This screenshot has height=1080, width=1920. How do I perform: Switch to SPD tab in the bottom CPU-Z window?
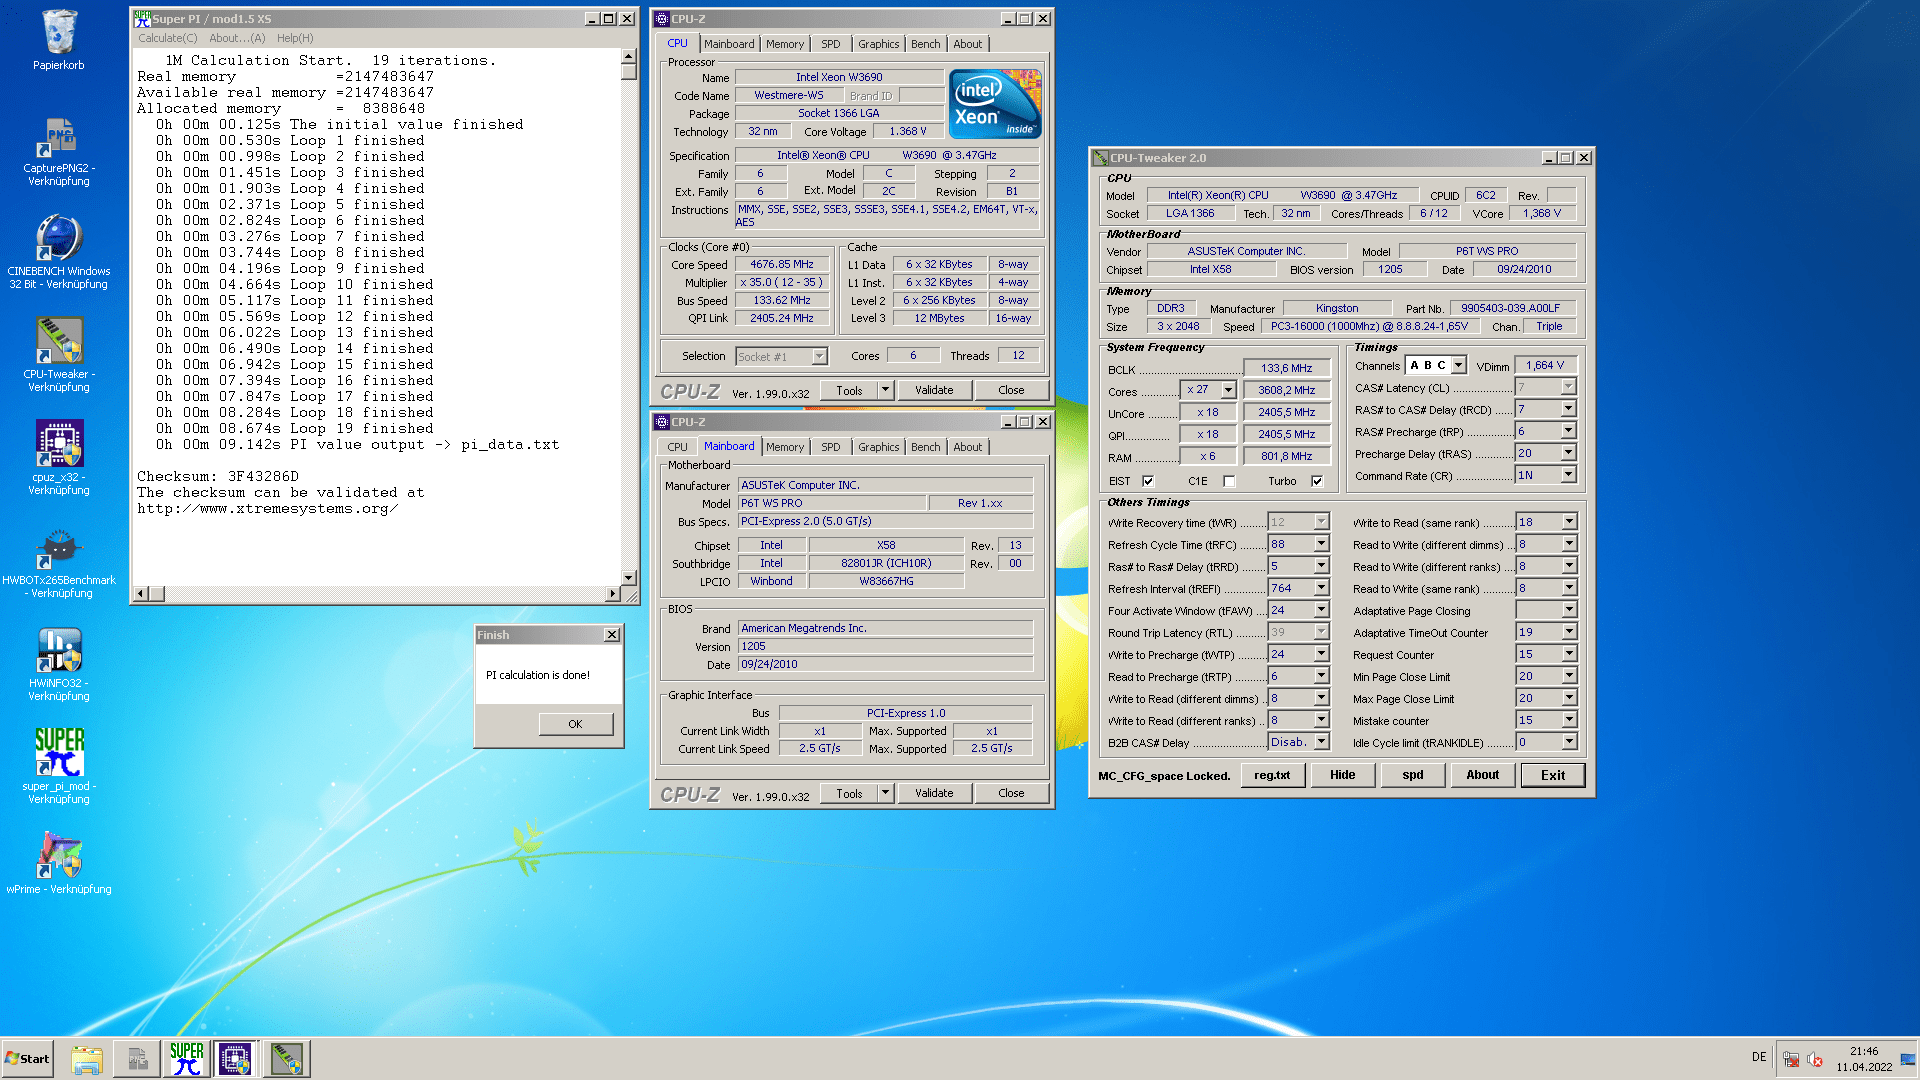830,447
